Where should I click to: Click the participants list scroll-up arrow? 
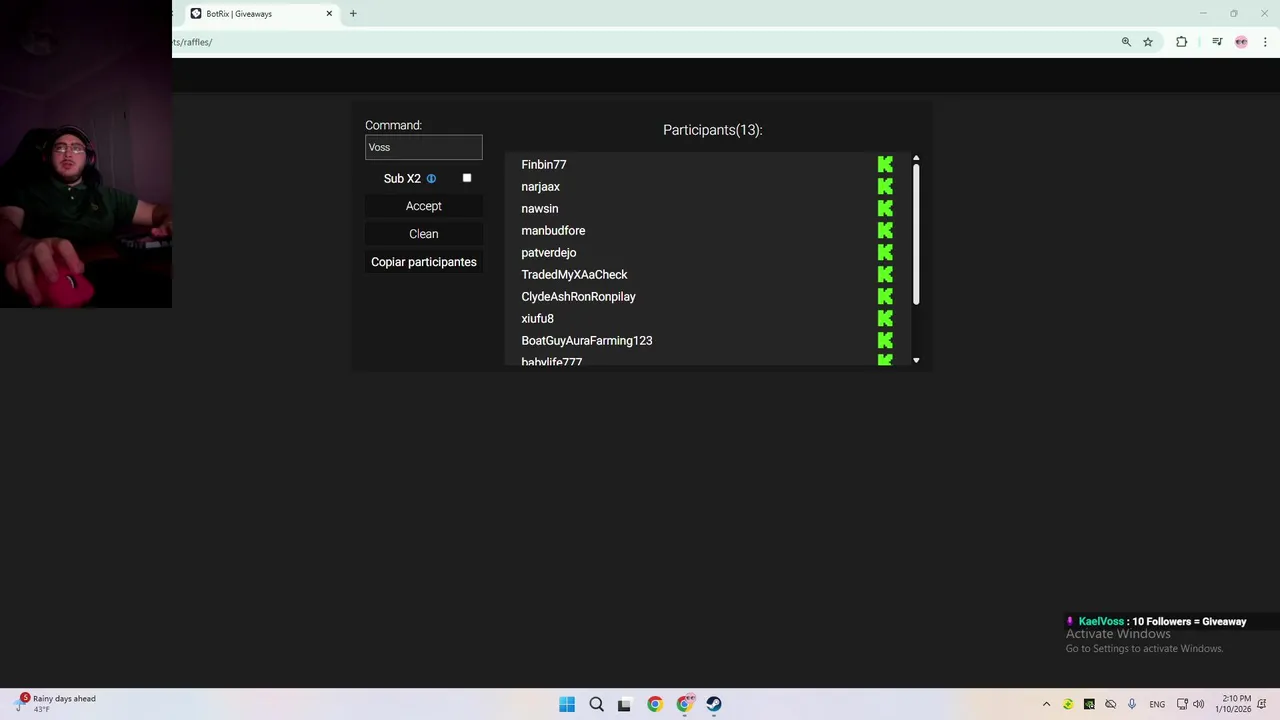(916, 158)
